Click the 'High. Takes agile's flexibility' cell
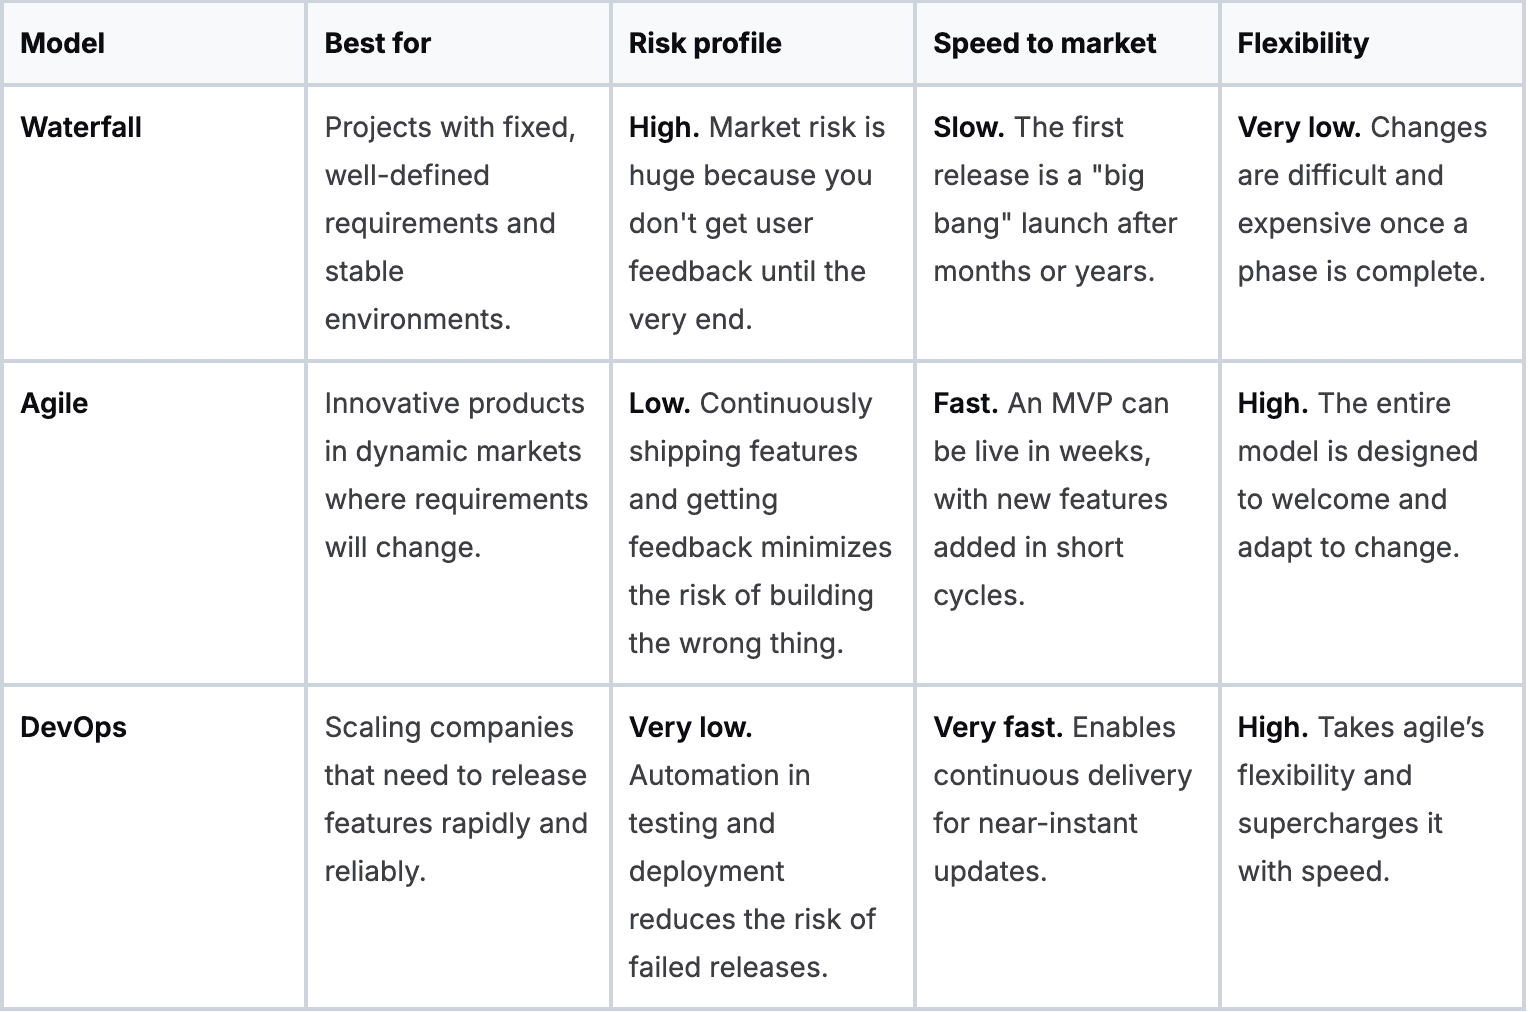The height and width of the screenshot is (1012, 1530). point(1360,799)
